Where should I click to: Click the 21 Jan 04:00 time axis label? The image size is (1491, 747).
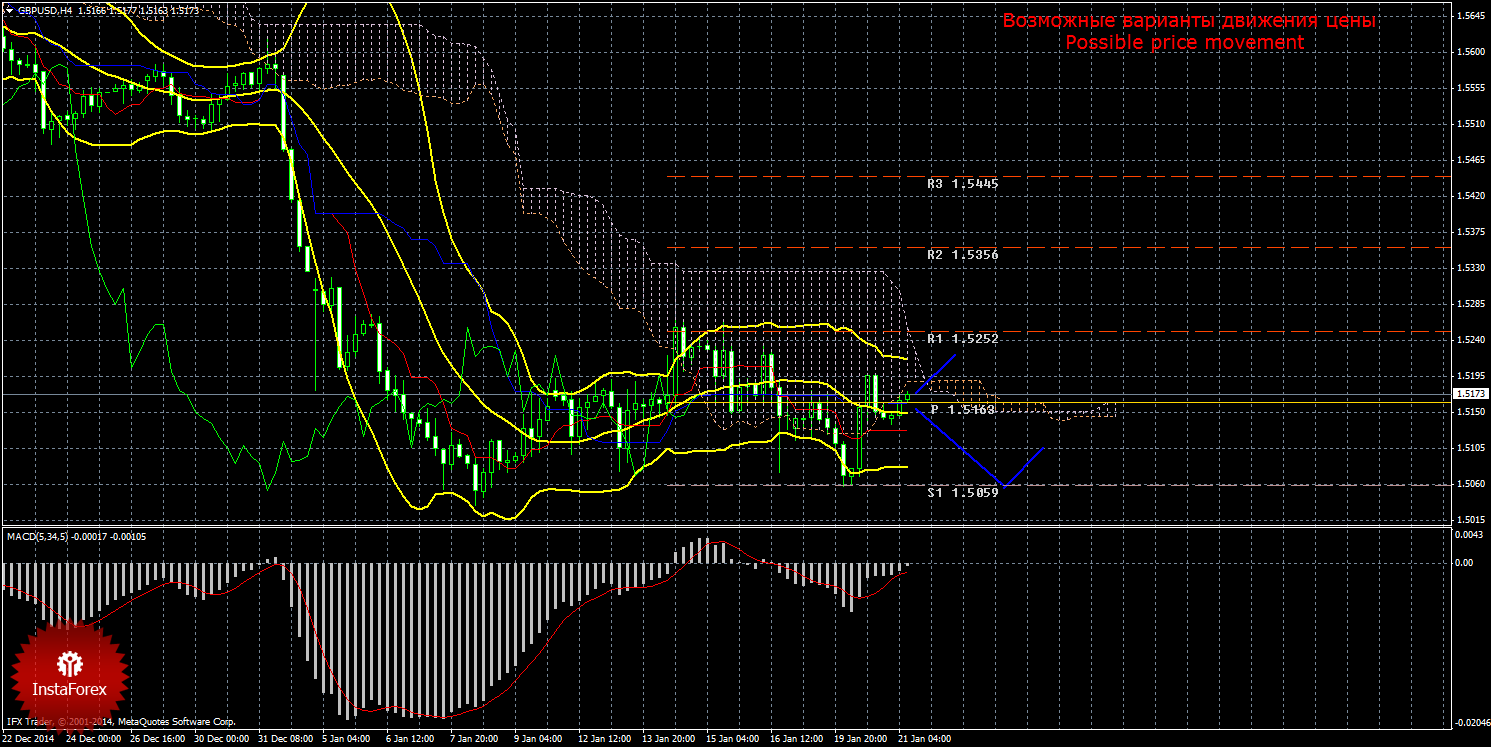(x=924, y=739)
